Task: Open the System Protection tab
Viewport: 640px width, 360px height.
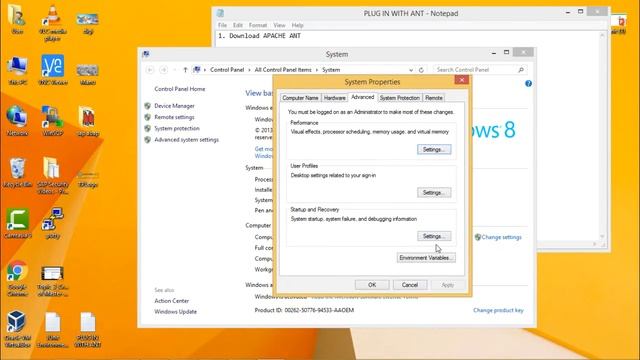Action: [x=399, y=98]
